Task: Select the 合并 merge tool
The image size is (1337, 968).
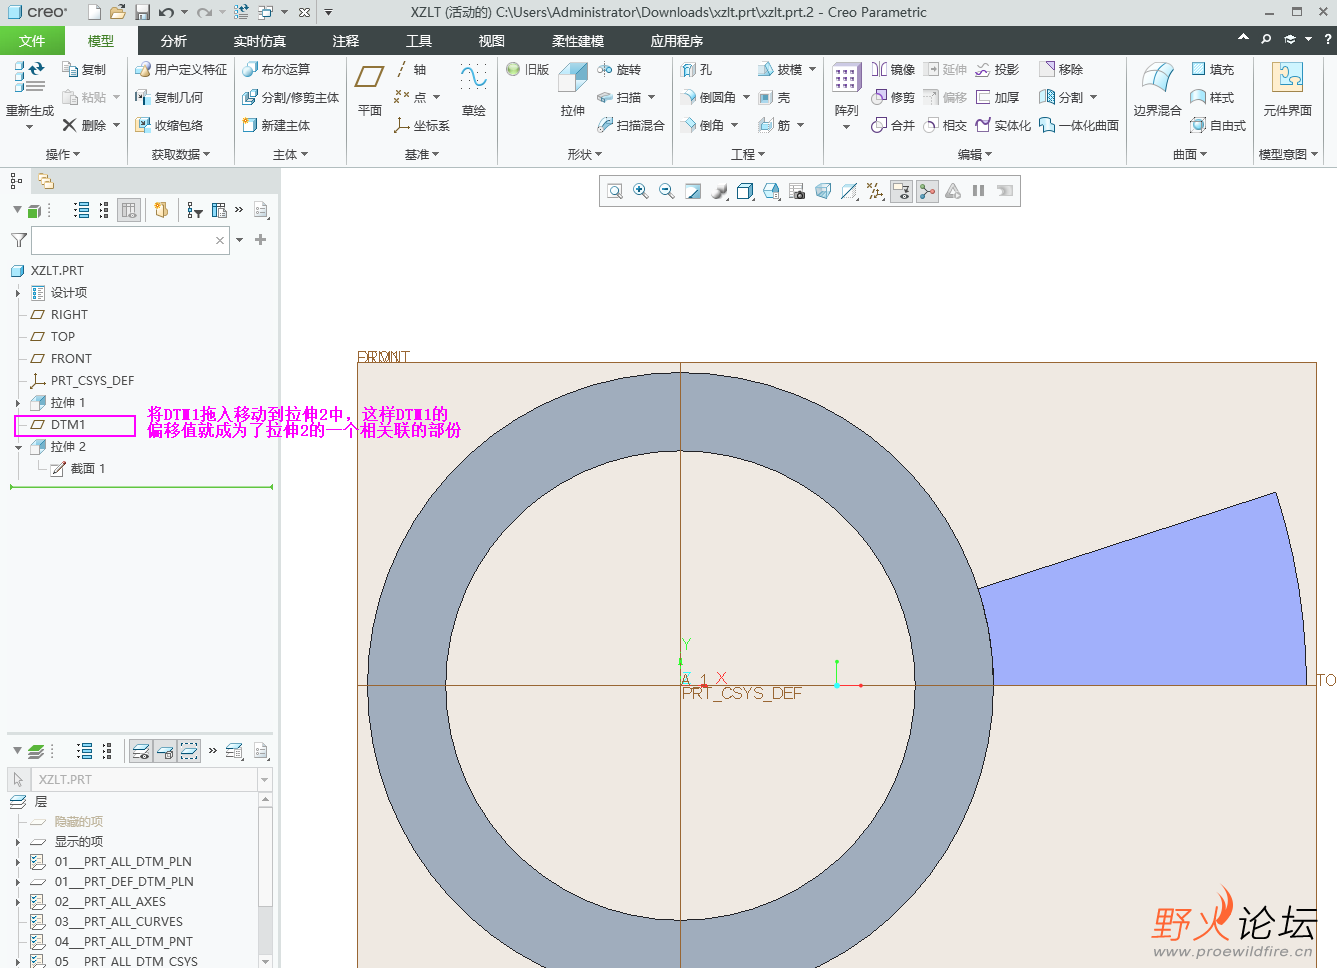Action: coord(893,125)
